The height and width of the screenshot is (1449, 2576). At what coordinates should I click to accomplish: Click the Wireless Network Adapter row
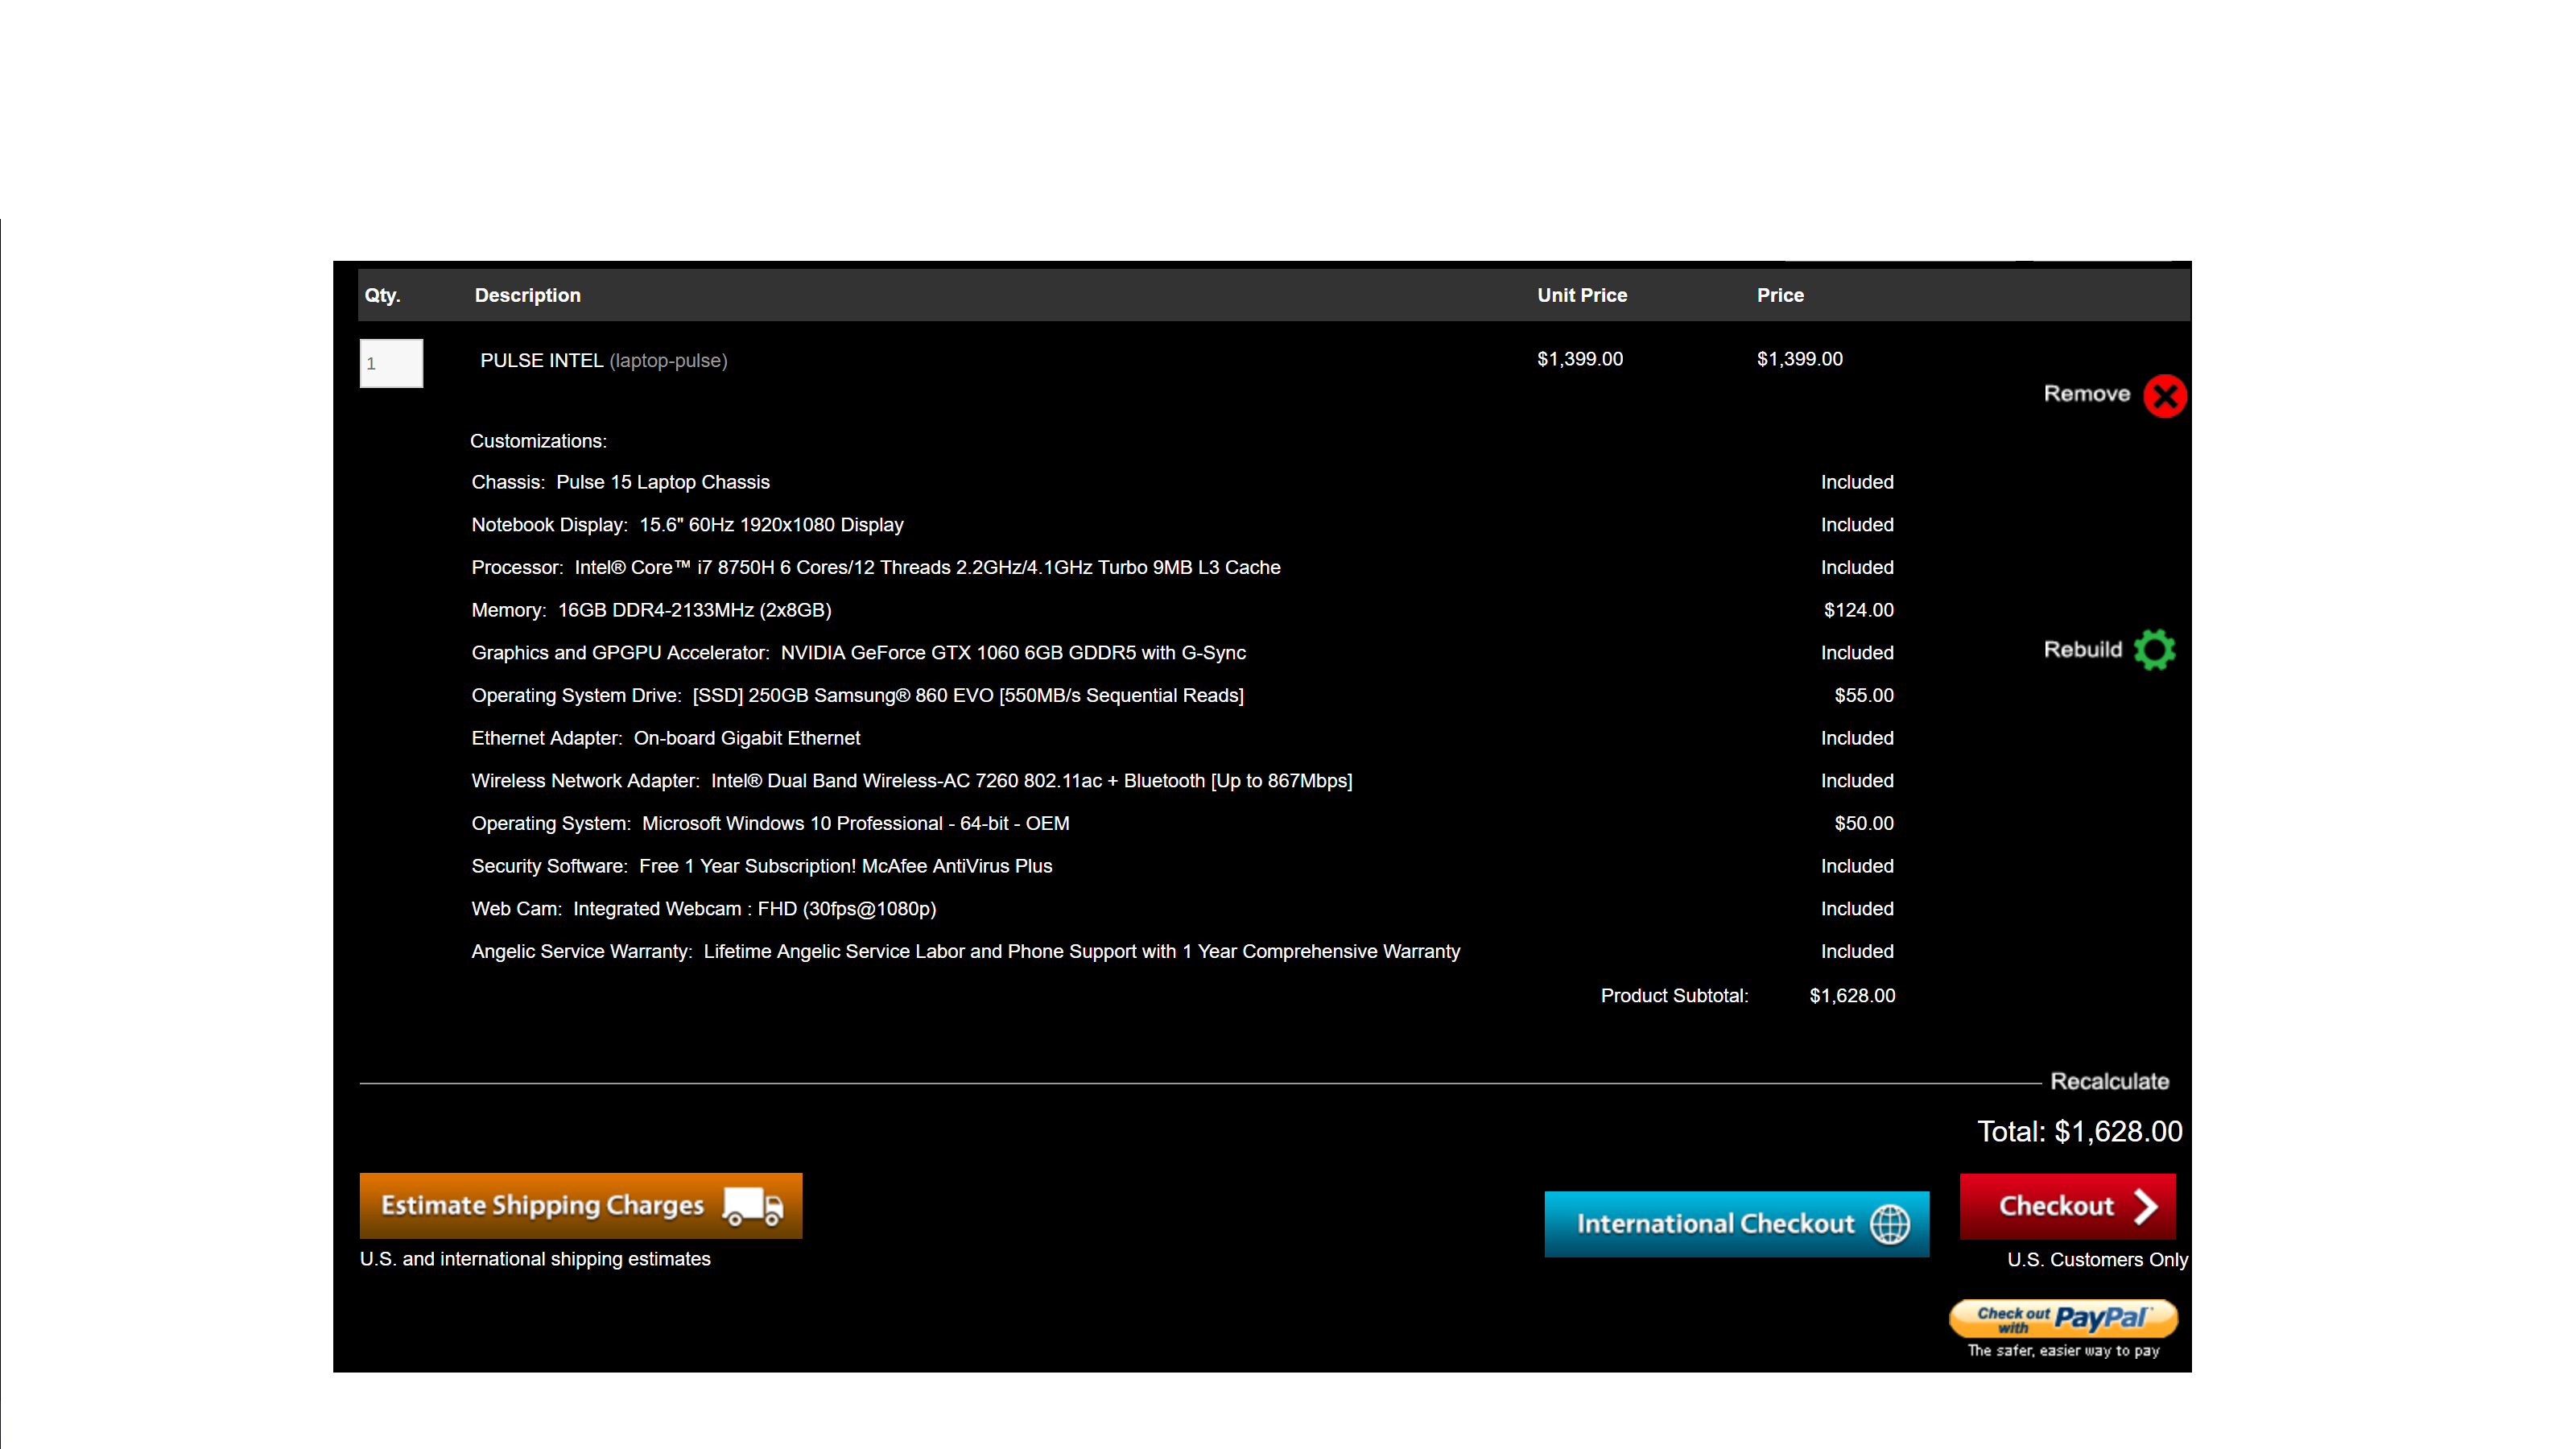911,781
